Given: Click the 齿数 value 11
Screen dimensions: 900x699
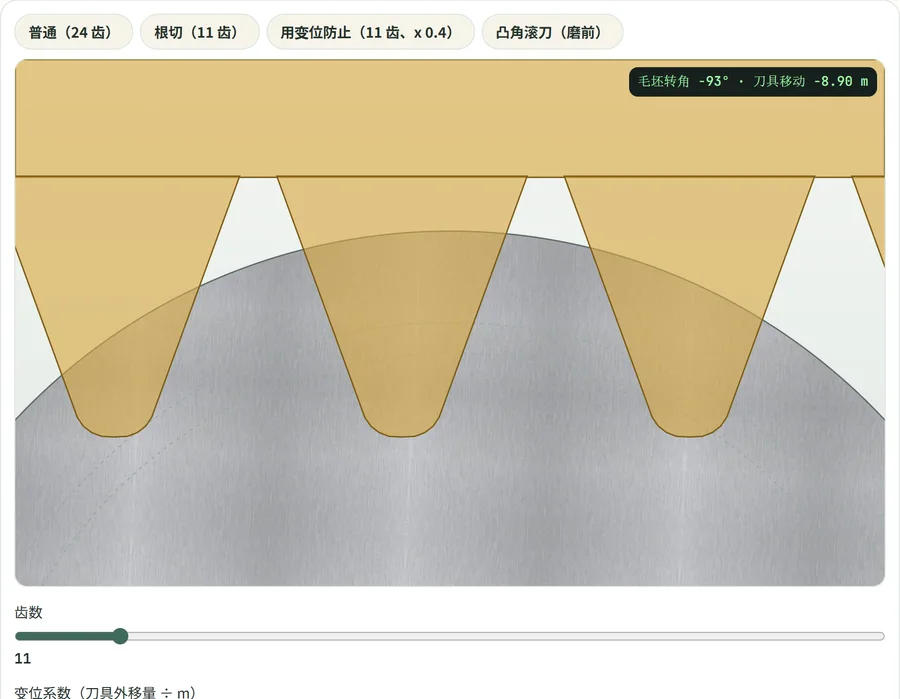Looking at the screenshot, I should (x=22, y=658).
